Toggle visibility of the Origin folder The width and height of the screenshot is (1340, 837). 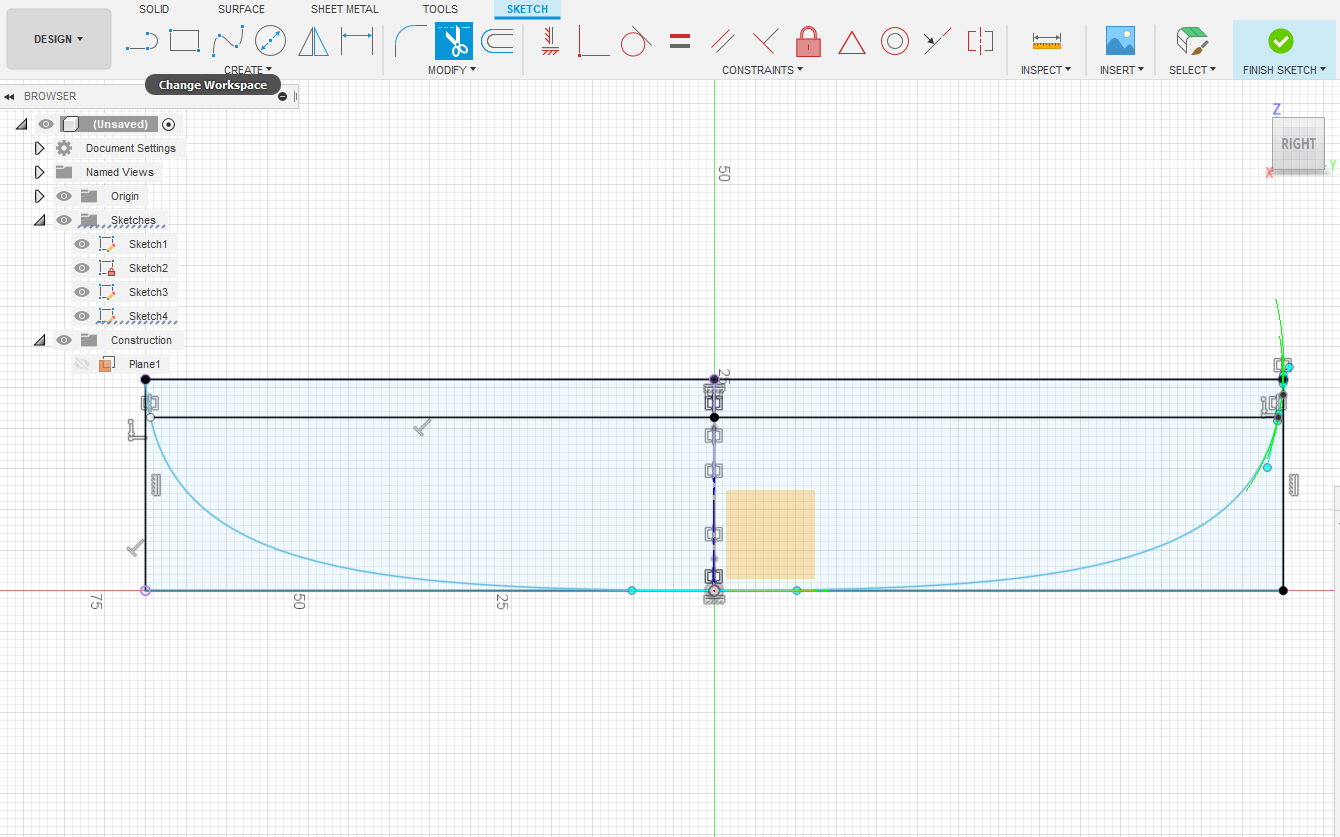(x=64, y=196)
